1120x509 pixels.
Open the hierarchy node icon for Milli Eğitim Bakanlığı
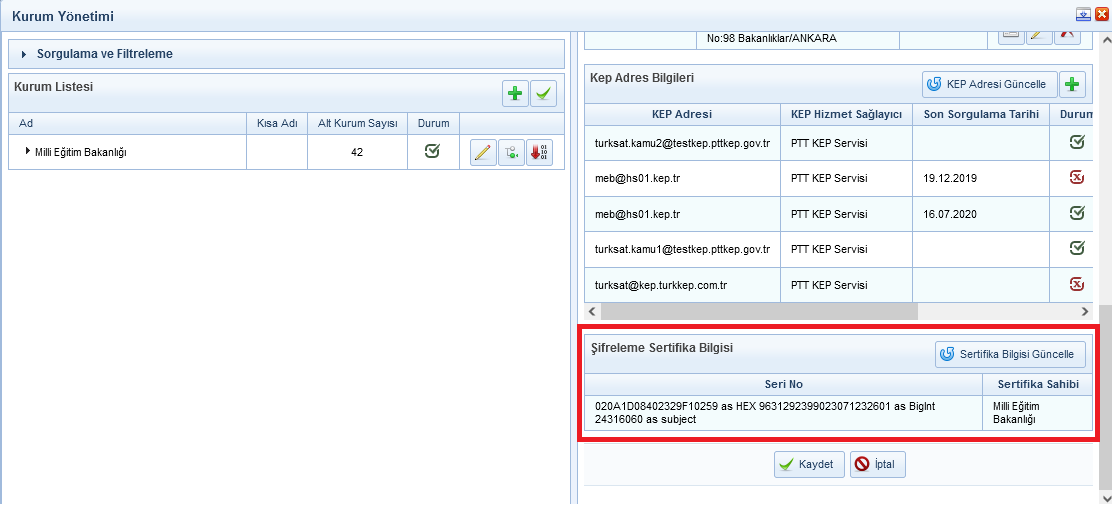511,152
